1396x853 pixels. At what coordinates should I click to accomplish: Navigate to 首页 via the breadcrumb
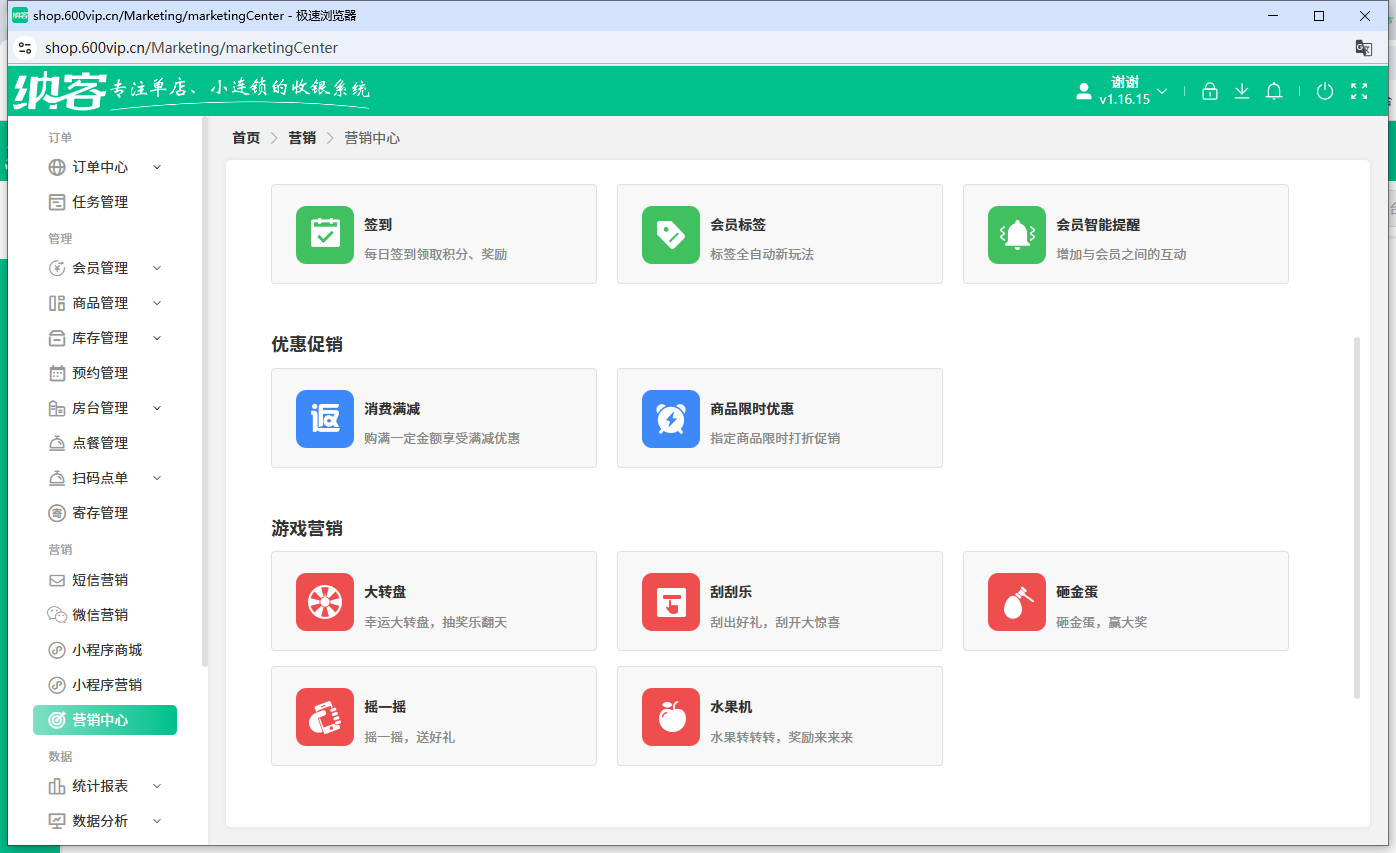pos(245,137)
